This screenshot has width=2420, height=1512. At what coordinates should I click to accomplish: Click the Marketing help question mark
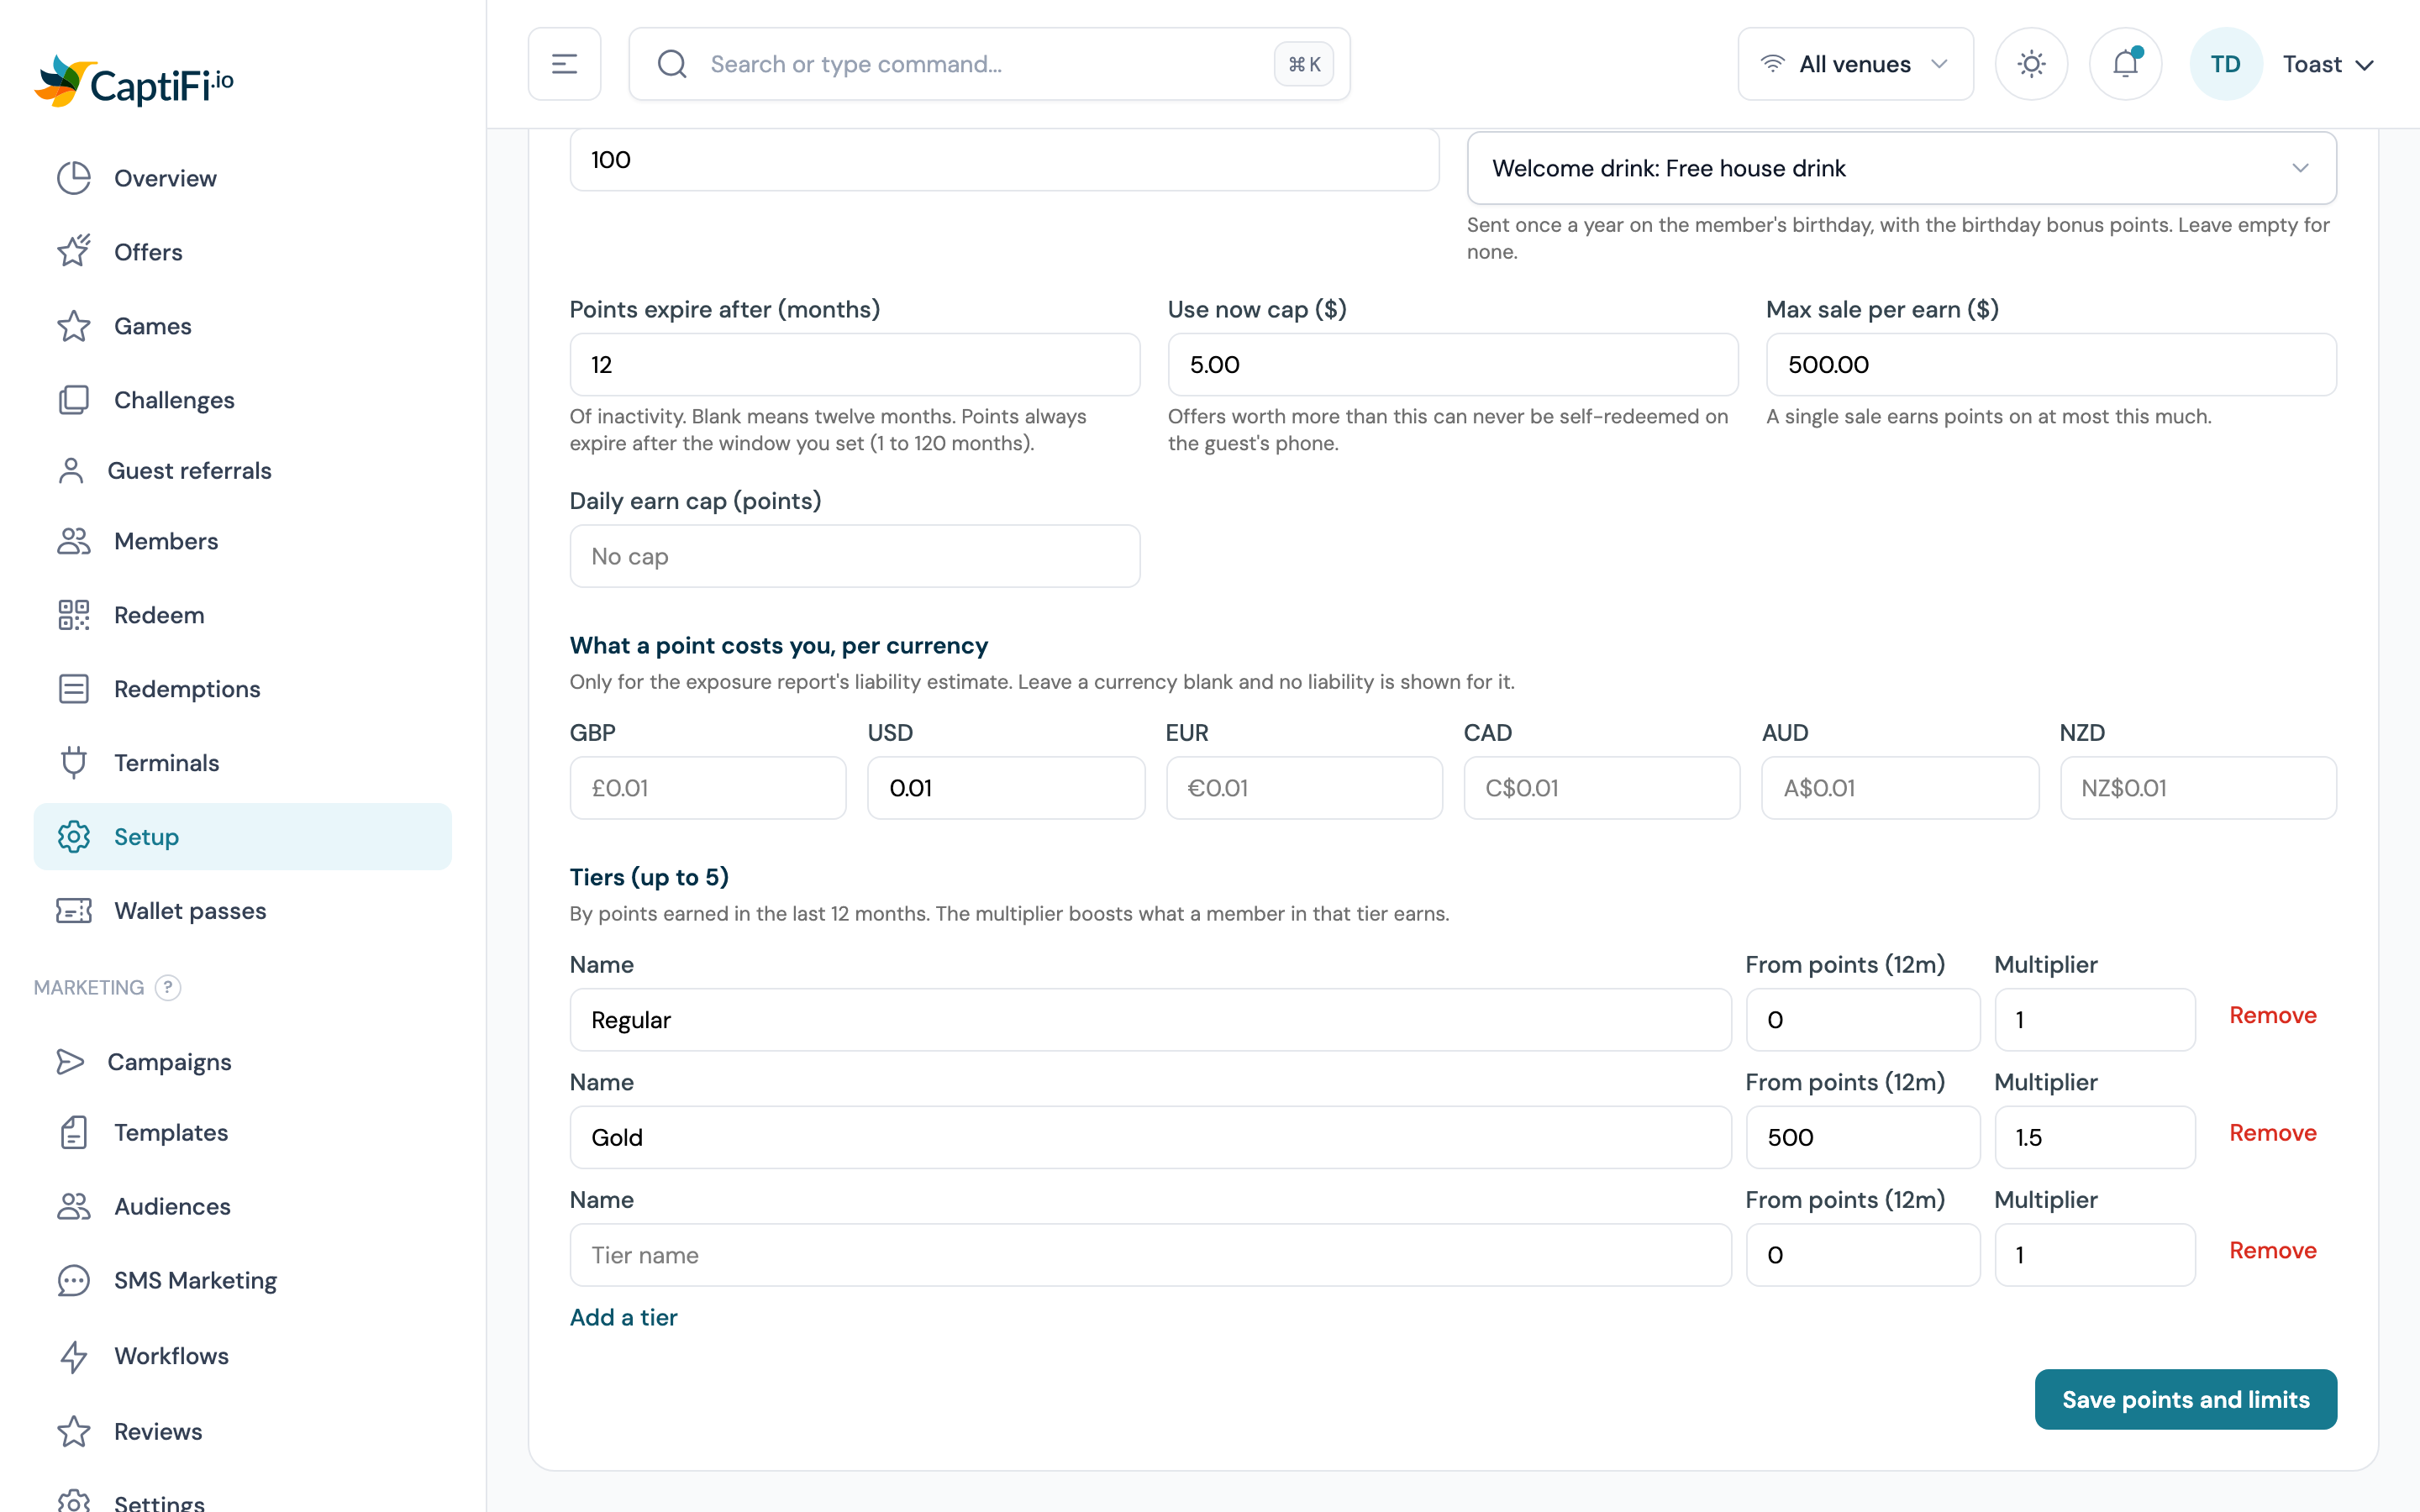coord(168,988)
